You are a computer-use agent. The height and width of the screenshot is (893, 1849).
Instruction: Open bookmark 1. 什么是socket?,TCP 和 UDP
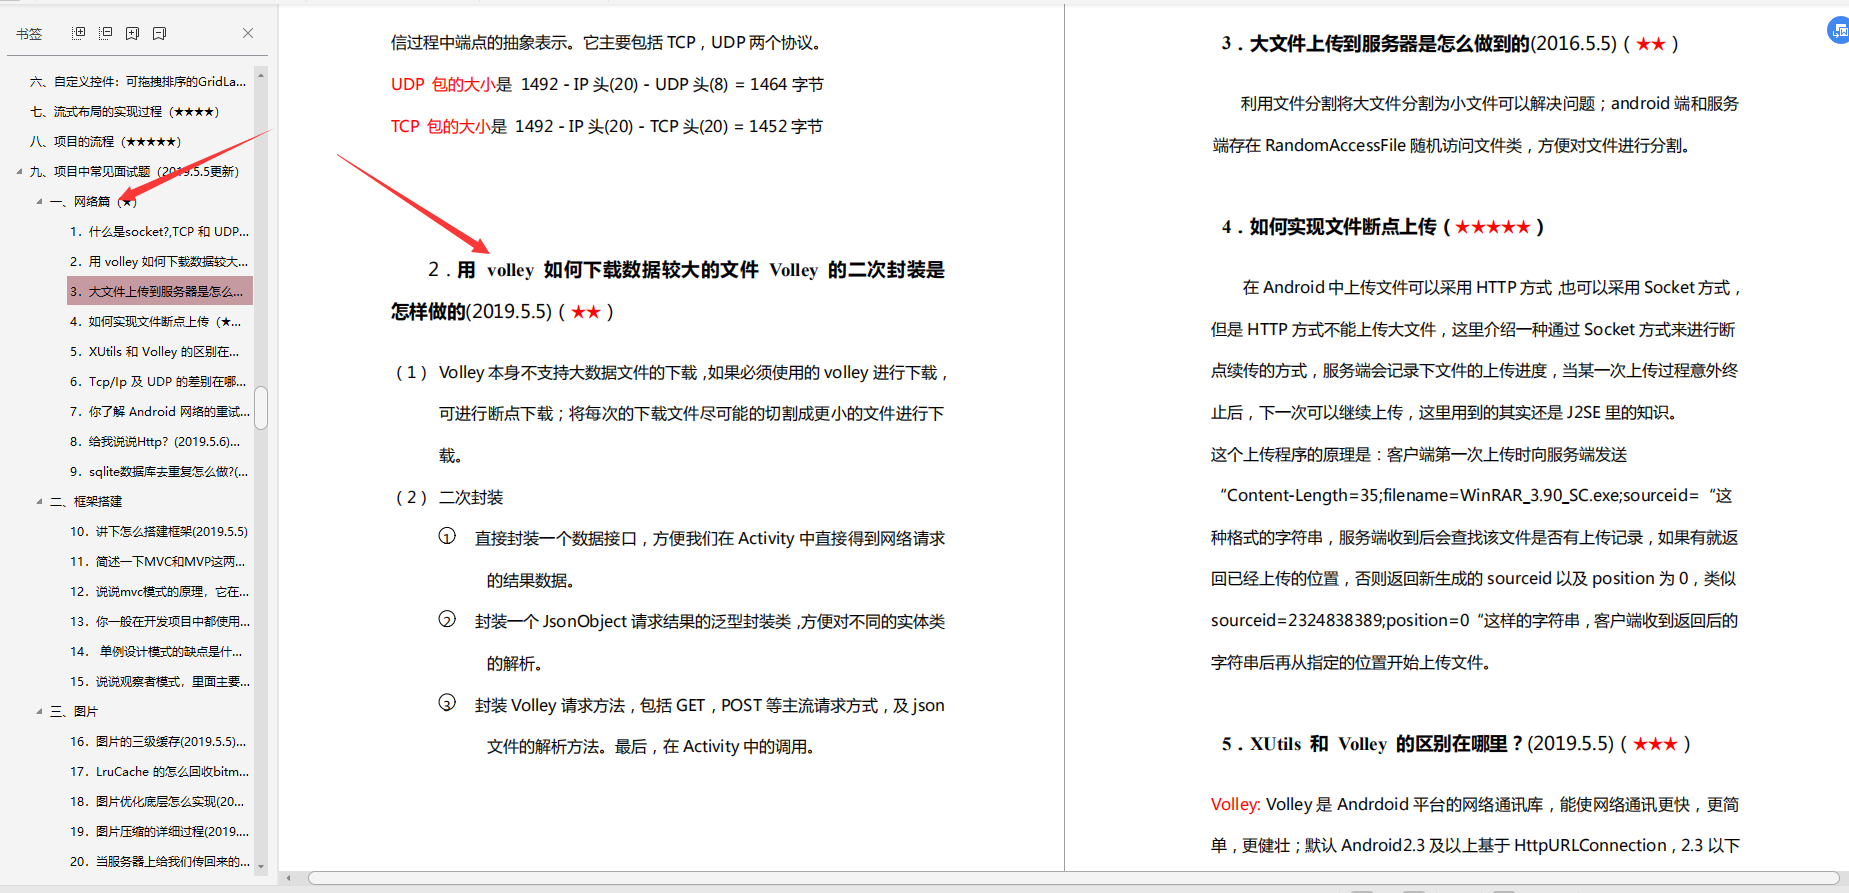[x=159, y=231]
